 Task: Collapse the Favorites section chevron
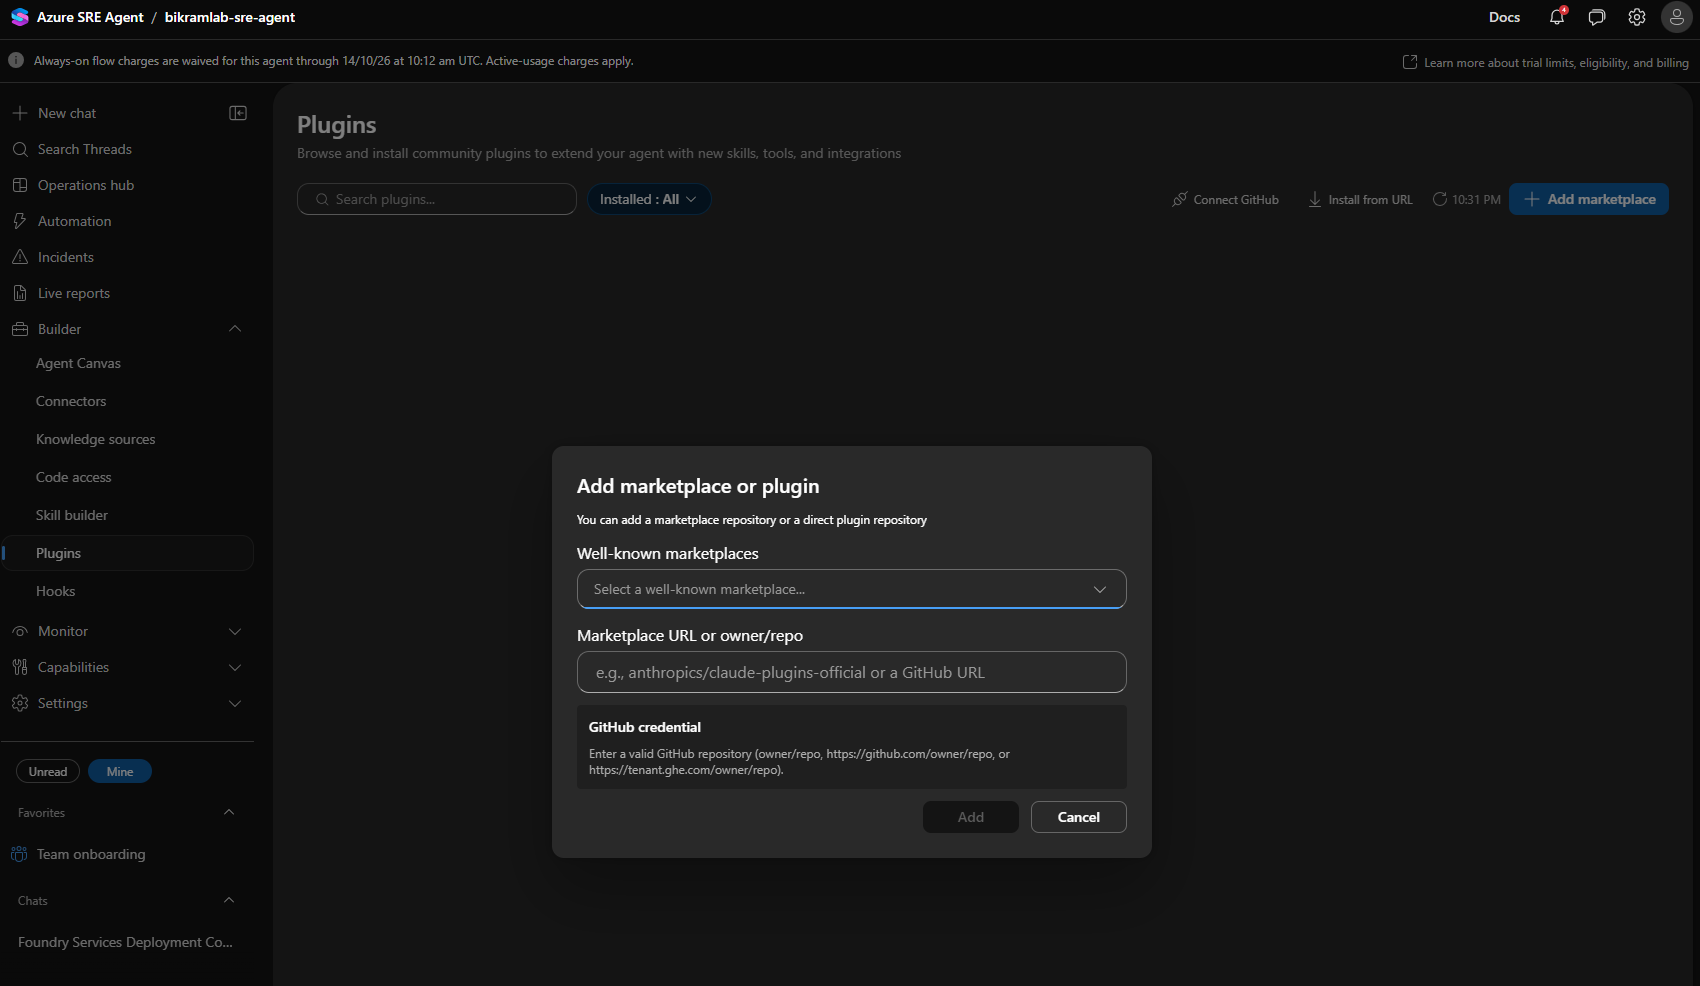pos(229,812)
